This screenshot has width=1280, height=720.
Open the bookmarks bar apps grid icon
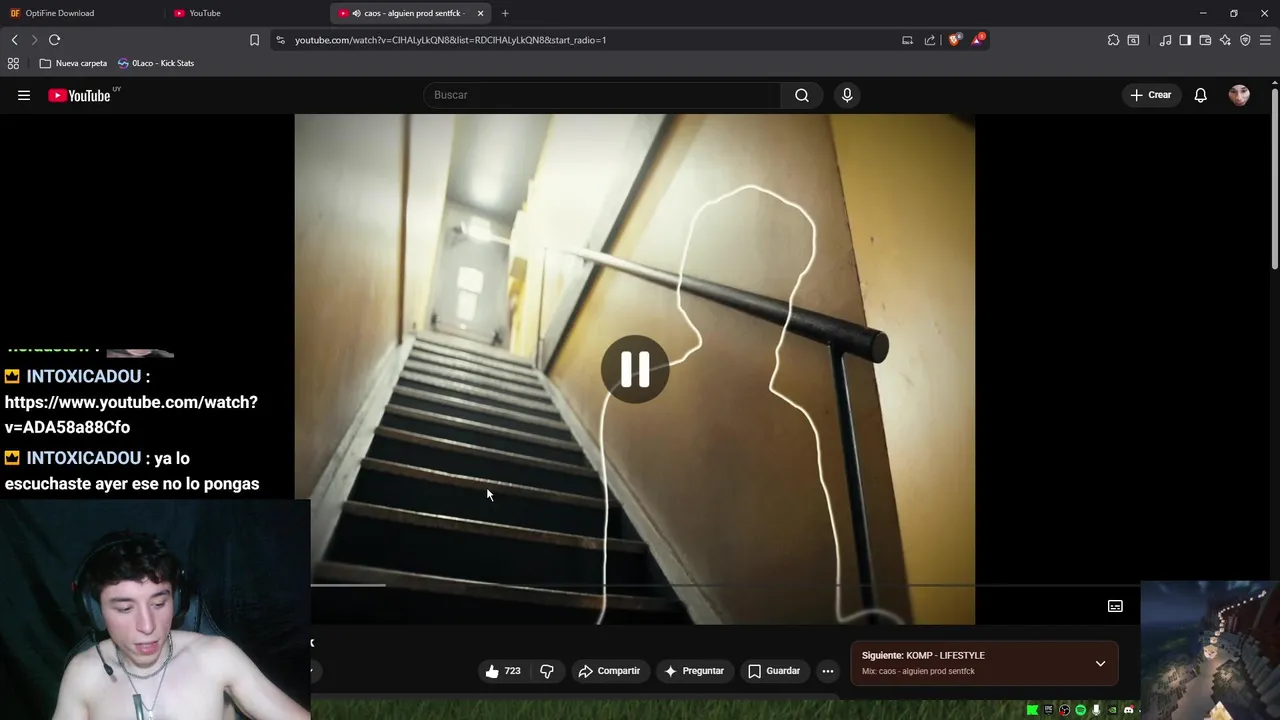[x=13, y=63]
